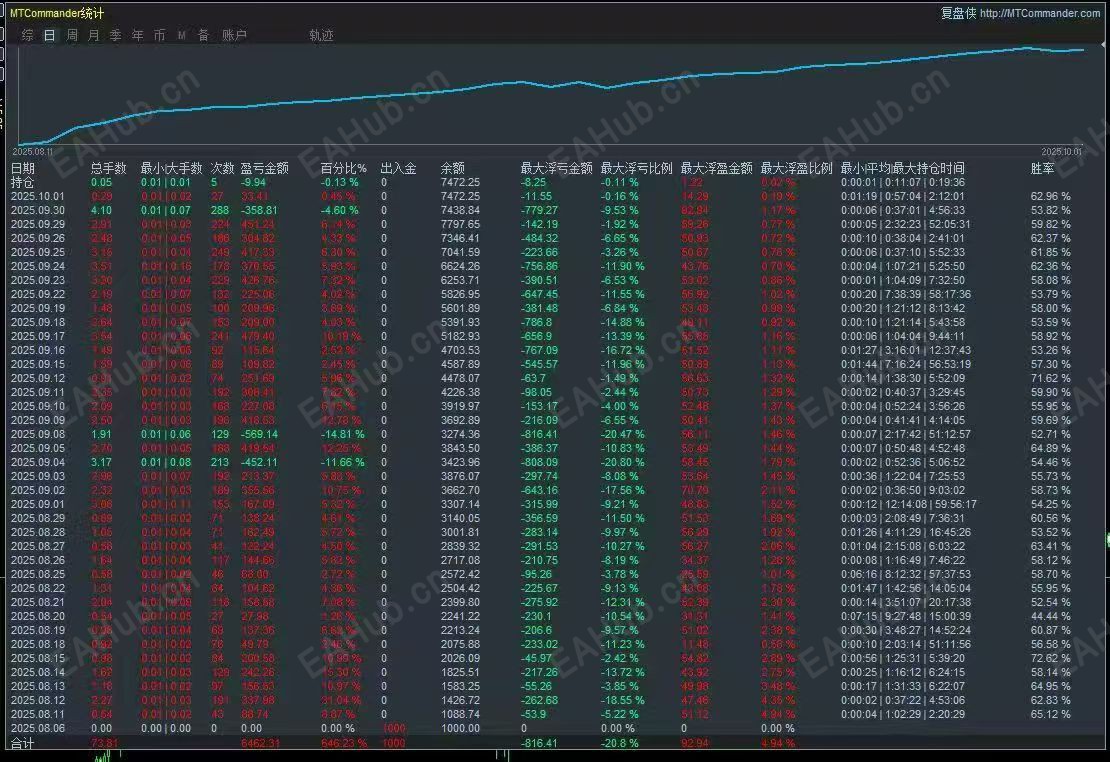The width and height of the screenshot is (1110, 762).
Task: Click holding time 0:00:07 | 2:17:42 | 51:12:57
Action: click(906, 434)
